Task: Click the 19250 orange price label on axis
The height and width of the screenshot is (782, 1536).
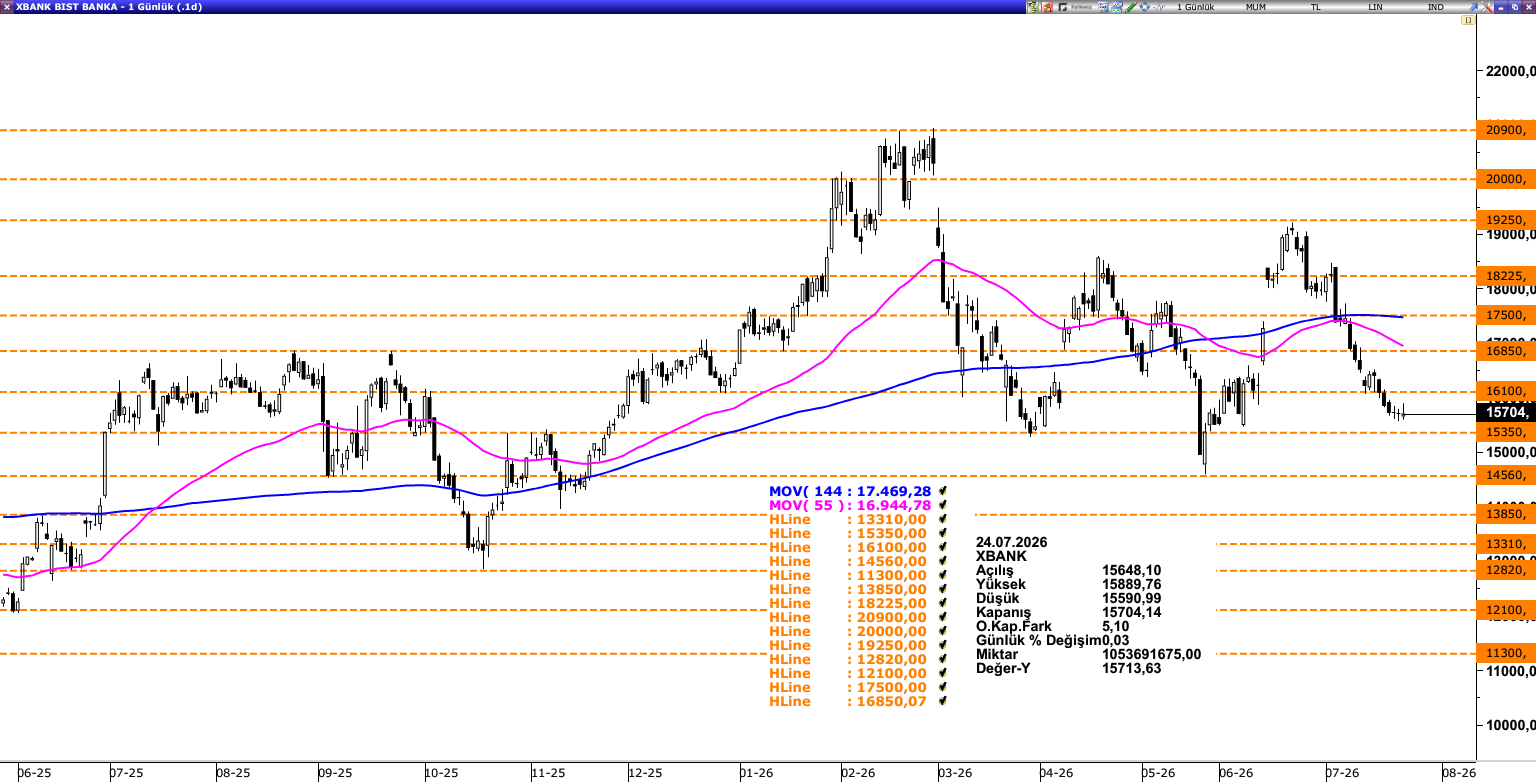Action: 1505,220
